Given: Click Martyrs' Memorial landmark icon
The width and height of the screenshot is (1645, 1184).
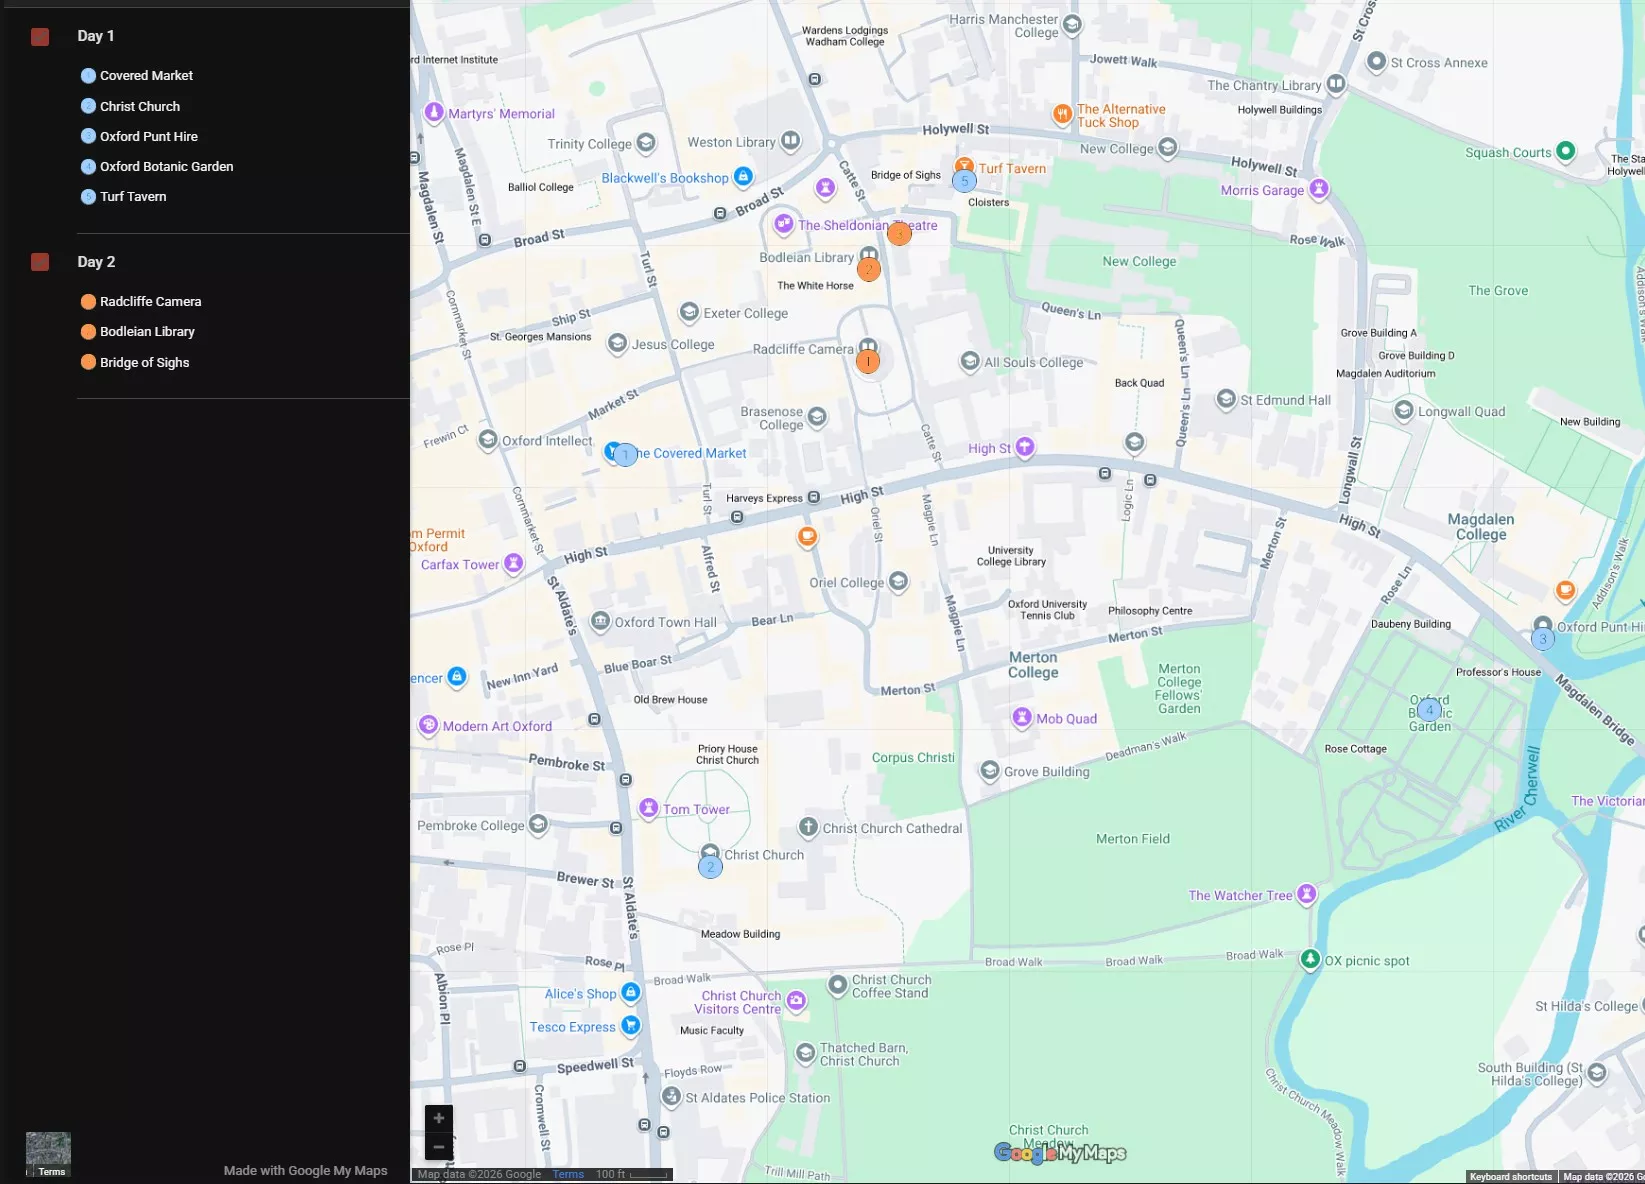Looking at the screenshot, I should pyautogui.click(x=434, y=112).
